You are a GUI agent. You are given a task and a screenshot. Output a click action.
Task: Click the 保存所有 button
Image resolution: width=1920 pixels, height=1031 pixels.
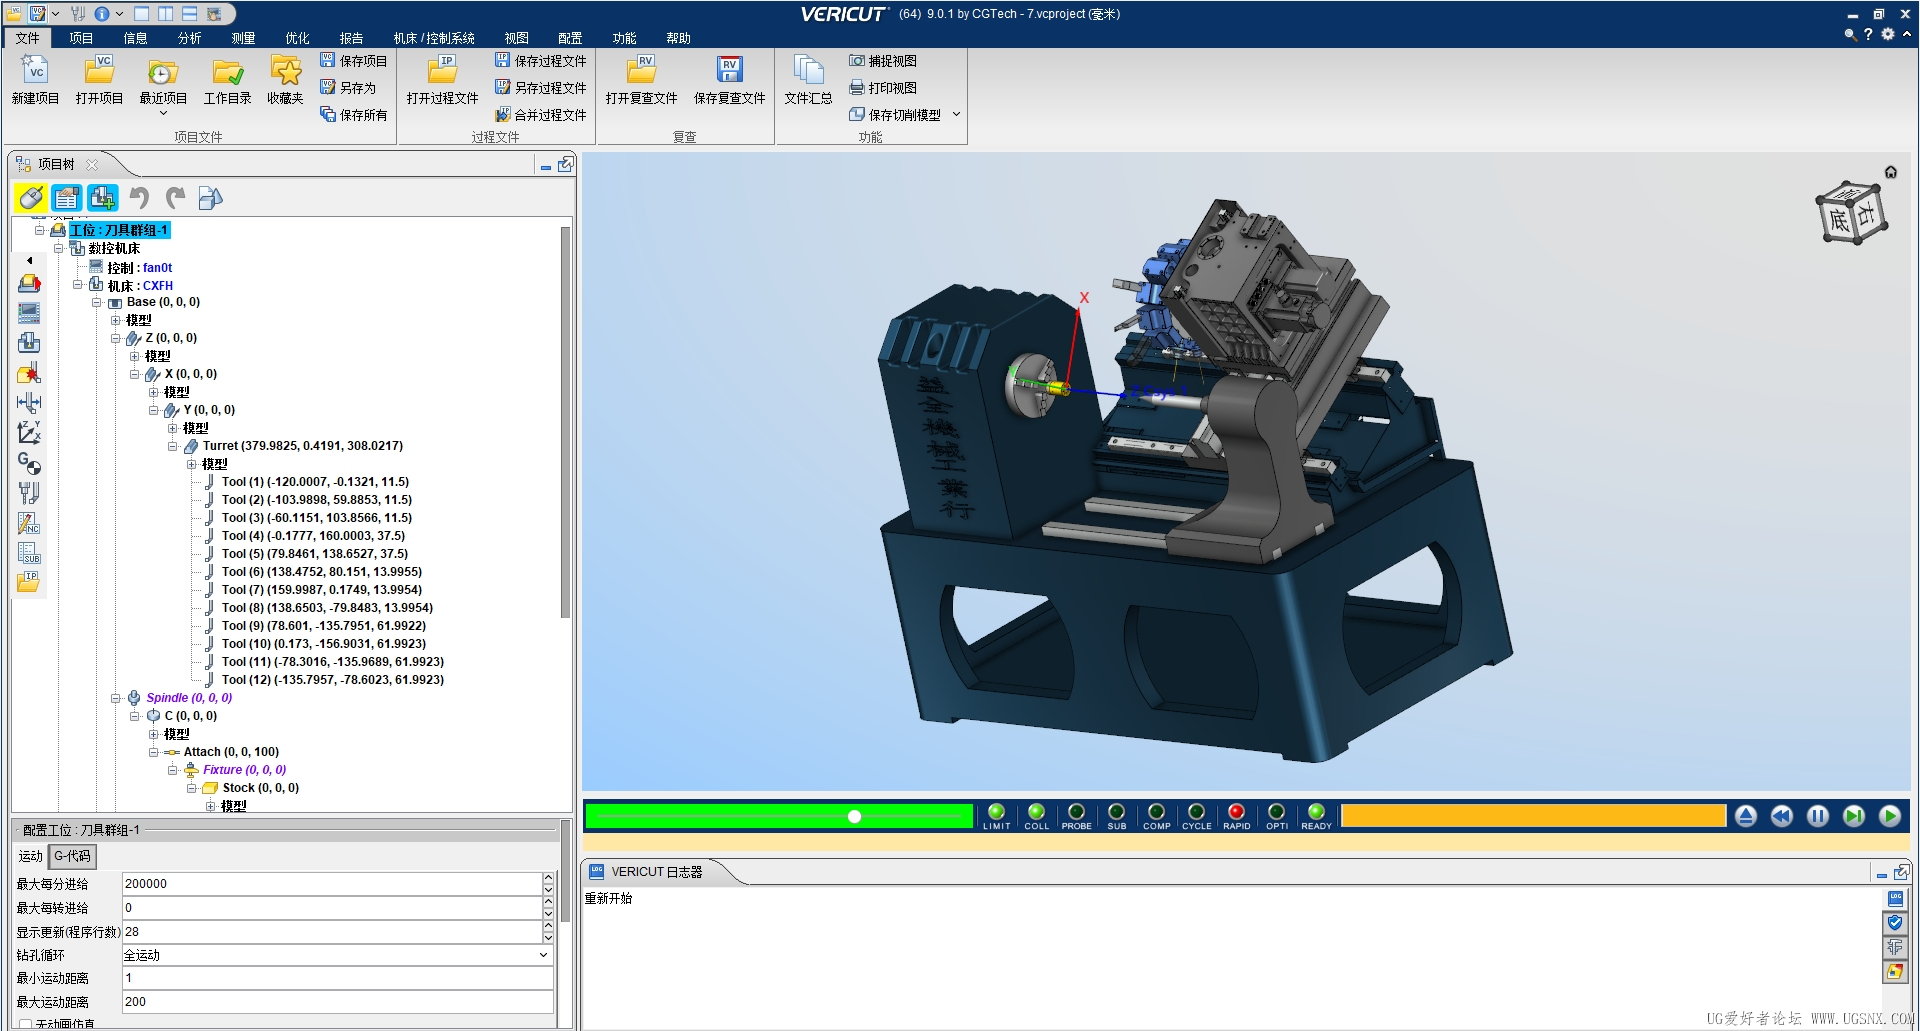point(353,115)
